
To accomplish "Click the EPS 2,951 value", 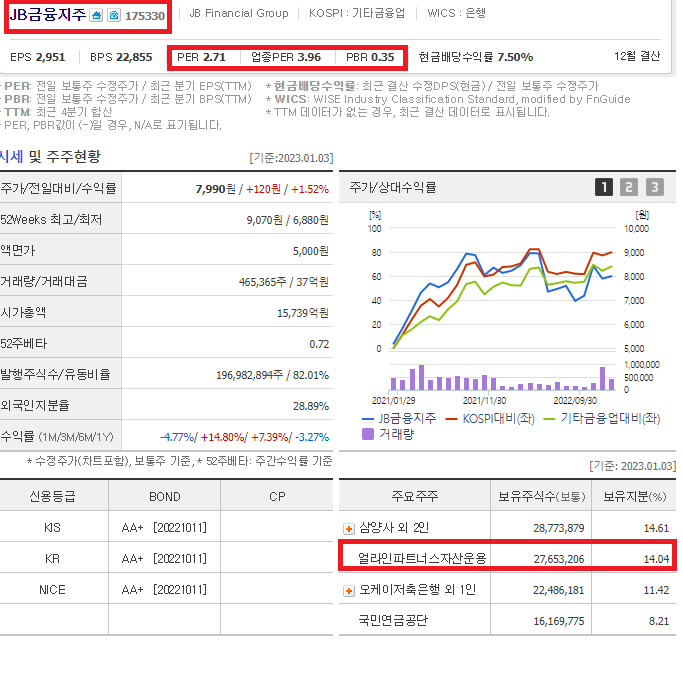I will coord(37,57).
